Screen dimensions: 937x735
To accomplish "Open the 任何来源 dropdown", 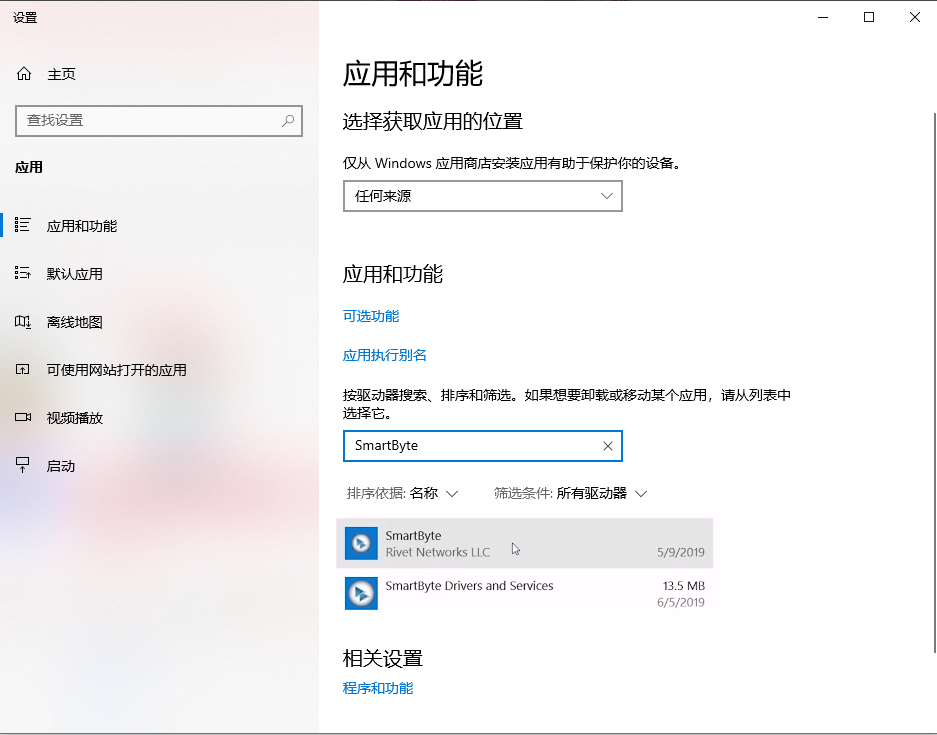I will [483, 196].
